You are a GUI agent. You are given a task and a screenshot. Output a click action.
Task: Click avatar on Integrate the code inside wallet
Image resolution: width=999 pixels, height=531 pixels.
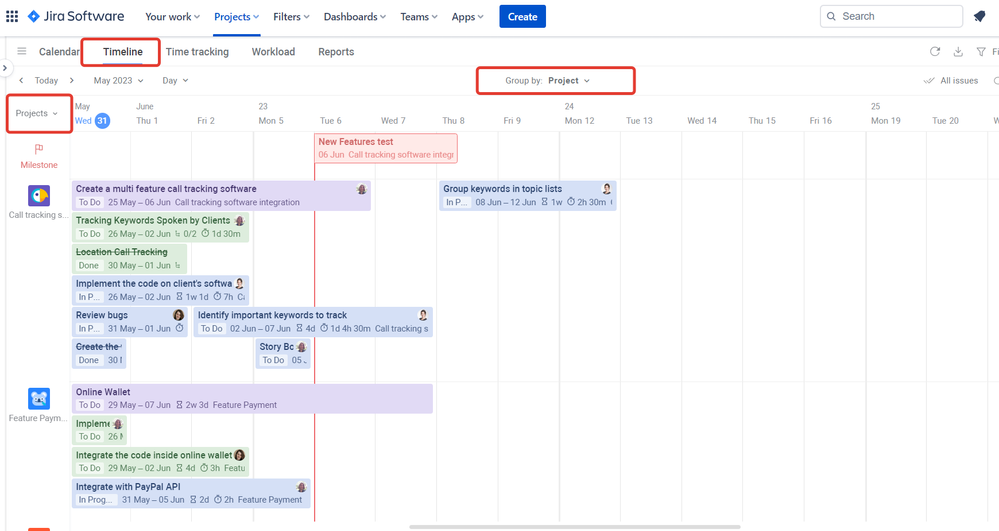click(240, 455)
